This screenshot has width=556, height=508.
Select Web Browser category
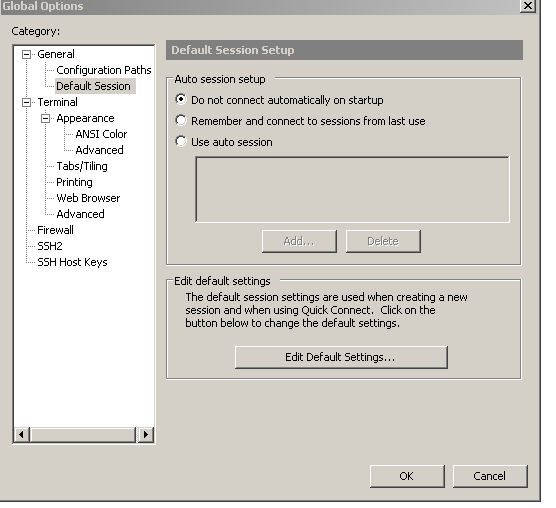pos(88,198)
